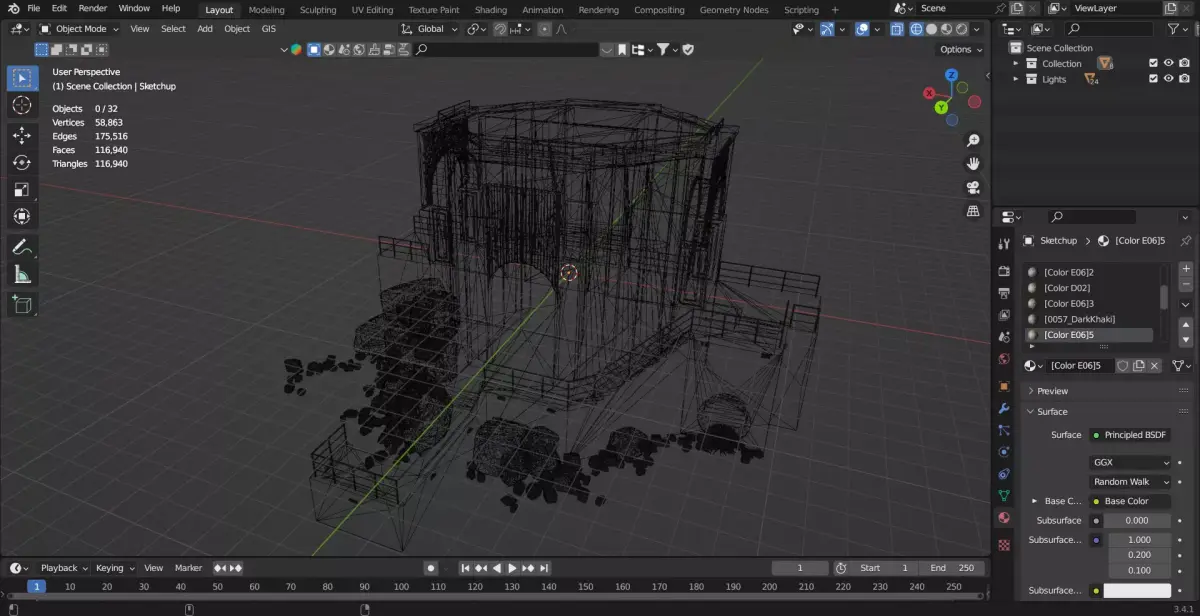1200x616 pixels.
Task: Select the Move tool
Action: (22, 135)
